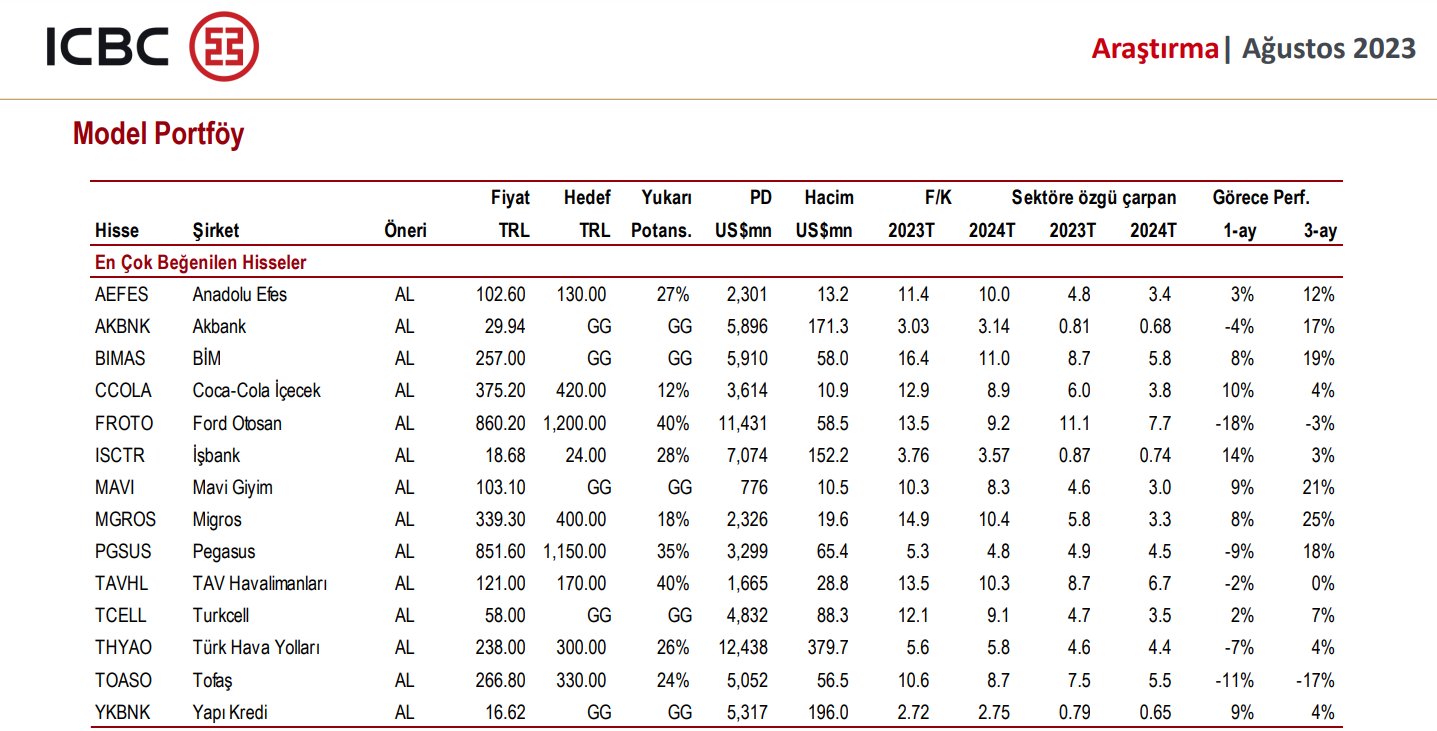1437x731 pixels.
Task: Click company name "Mavi Giyim"
Action: (232, 487)
